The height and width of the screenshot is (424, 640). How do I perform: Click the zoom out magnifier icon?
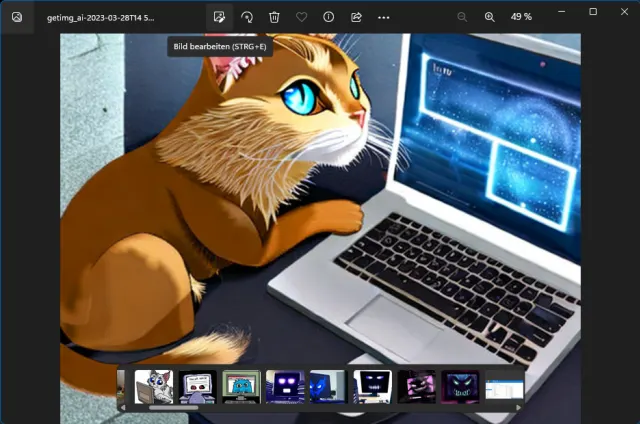pos(462,17)
